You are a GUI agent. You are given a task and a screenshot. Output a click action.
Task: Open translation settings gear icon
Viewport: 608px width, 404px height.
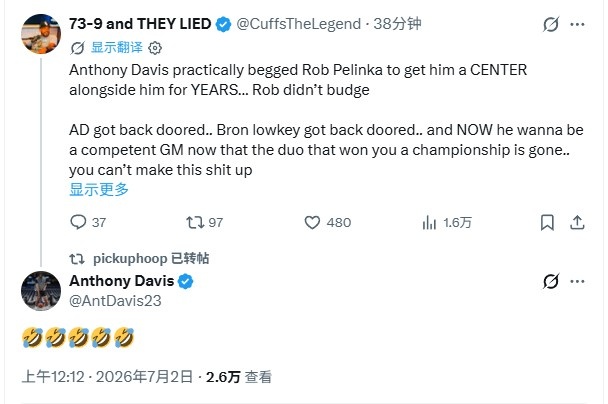click(155, 48)
